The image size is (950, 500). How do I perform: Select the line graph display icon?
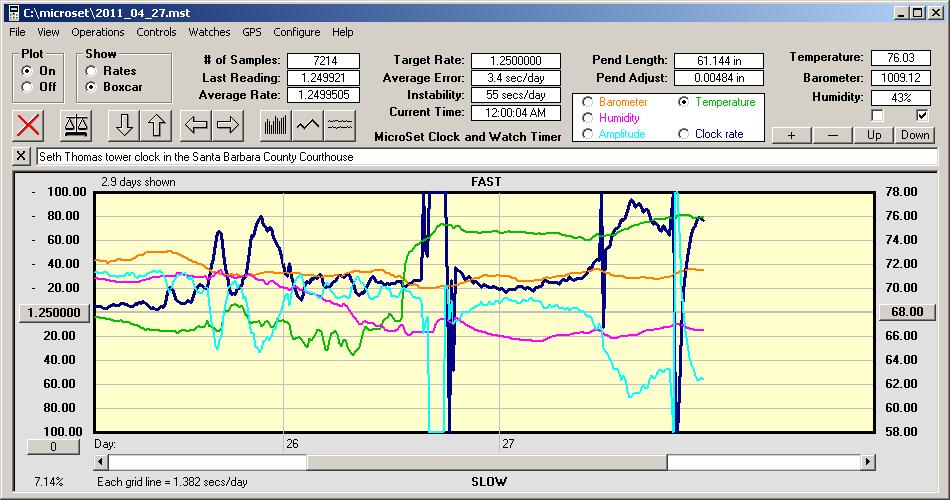pos(308,125)
